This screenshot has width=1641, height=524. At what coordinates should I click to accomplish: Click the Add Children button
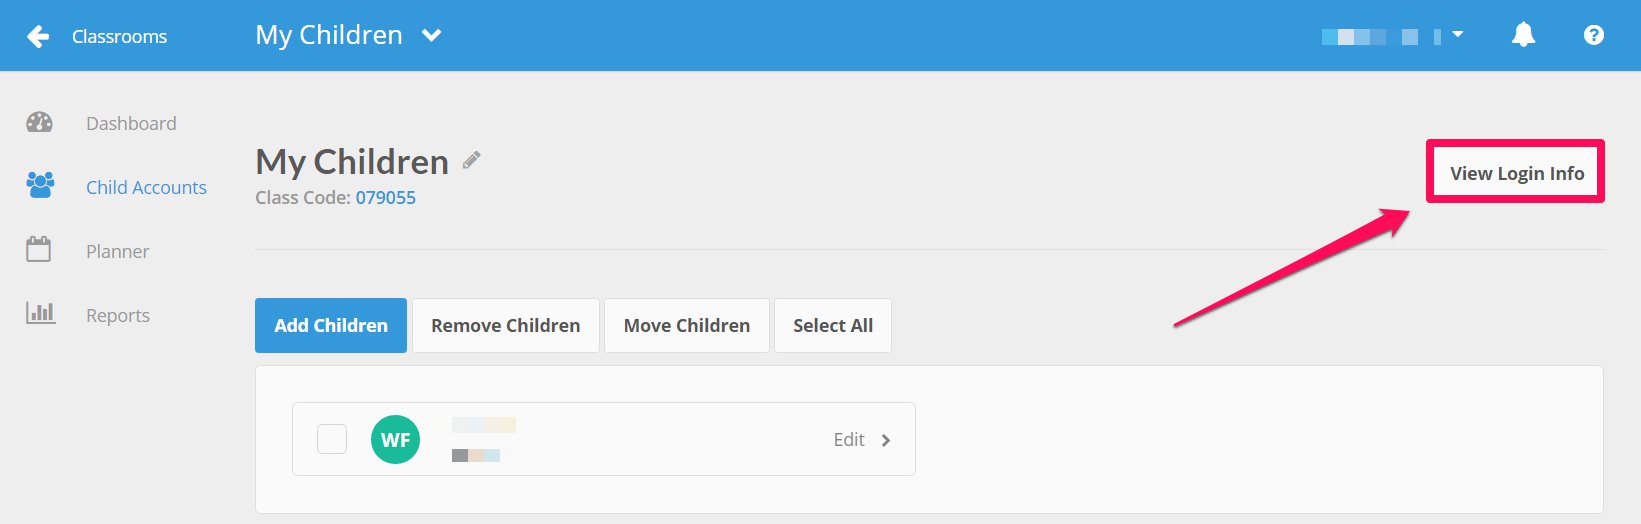(x=331, y=325)
